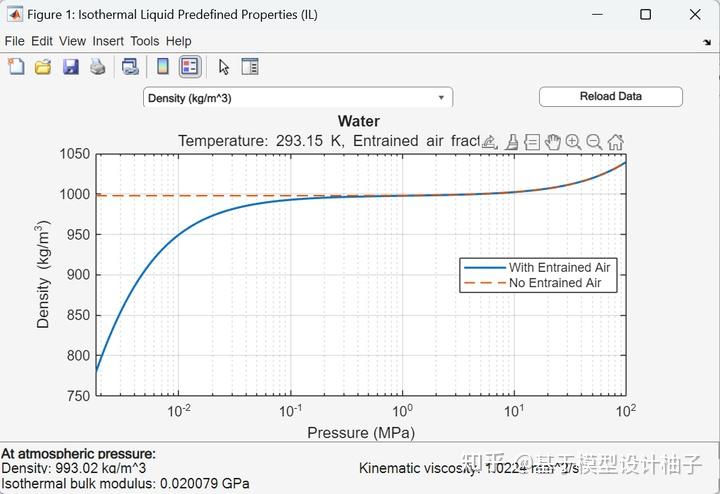
Task: Restore view with the home icon
Action: (x=615, y=142)
